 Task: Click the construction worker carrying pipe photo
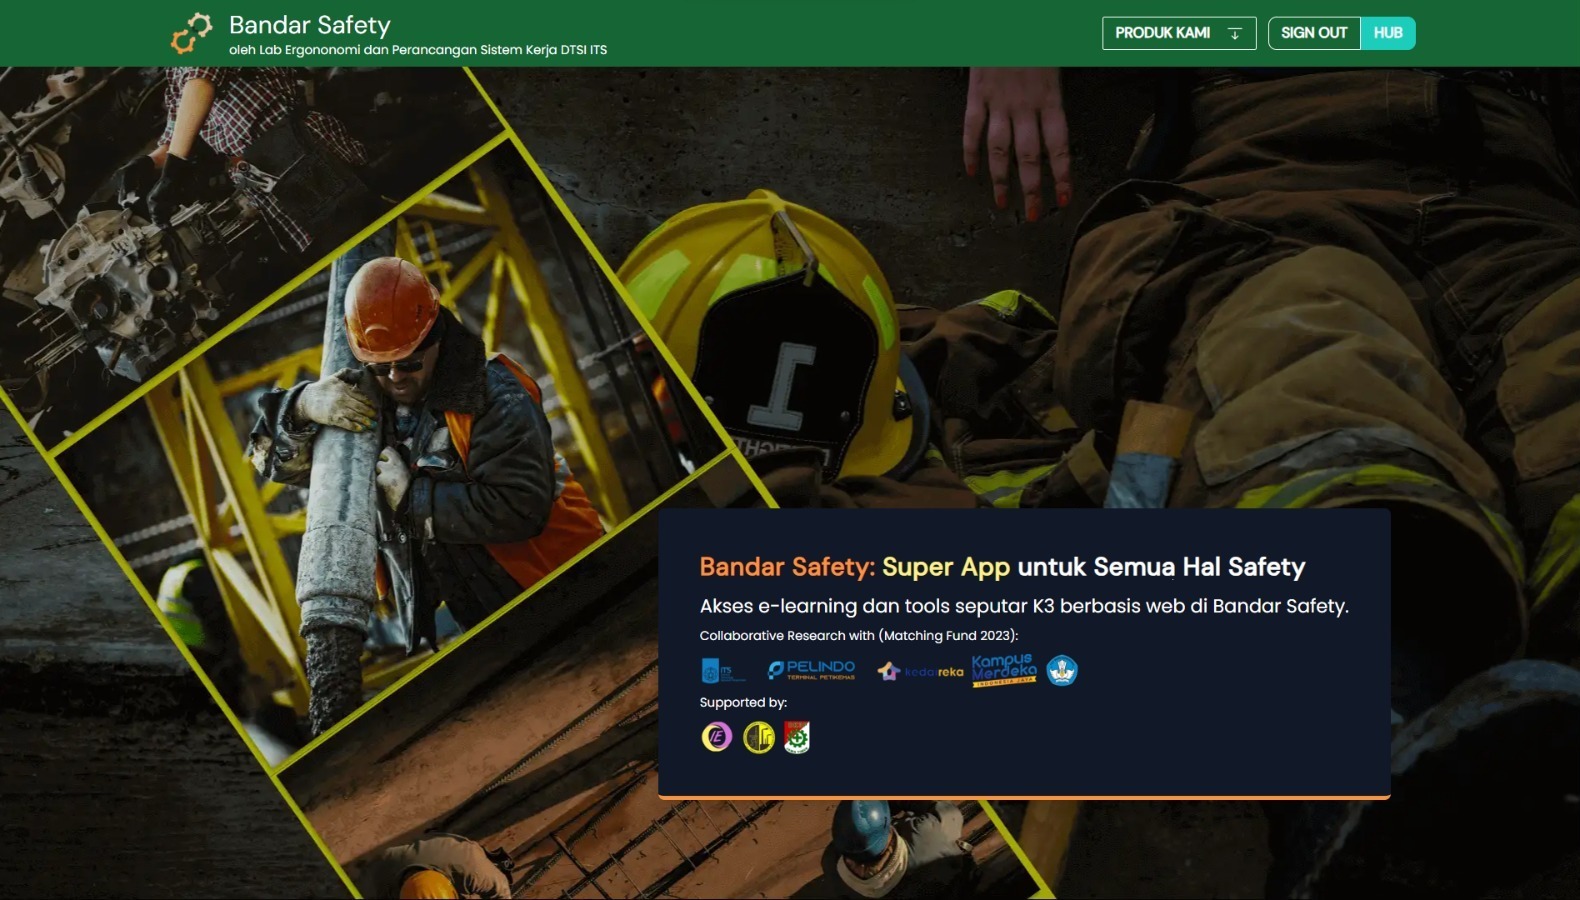click(x=400, y=450)
